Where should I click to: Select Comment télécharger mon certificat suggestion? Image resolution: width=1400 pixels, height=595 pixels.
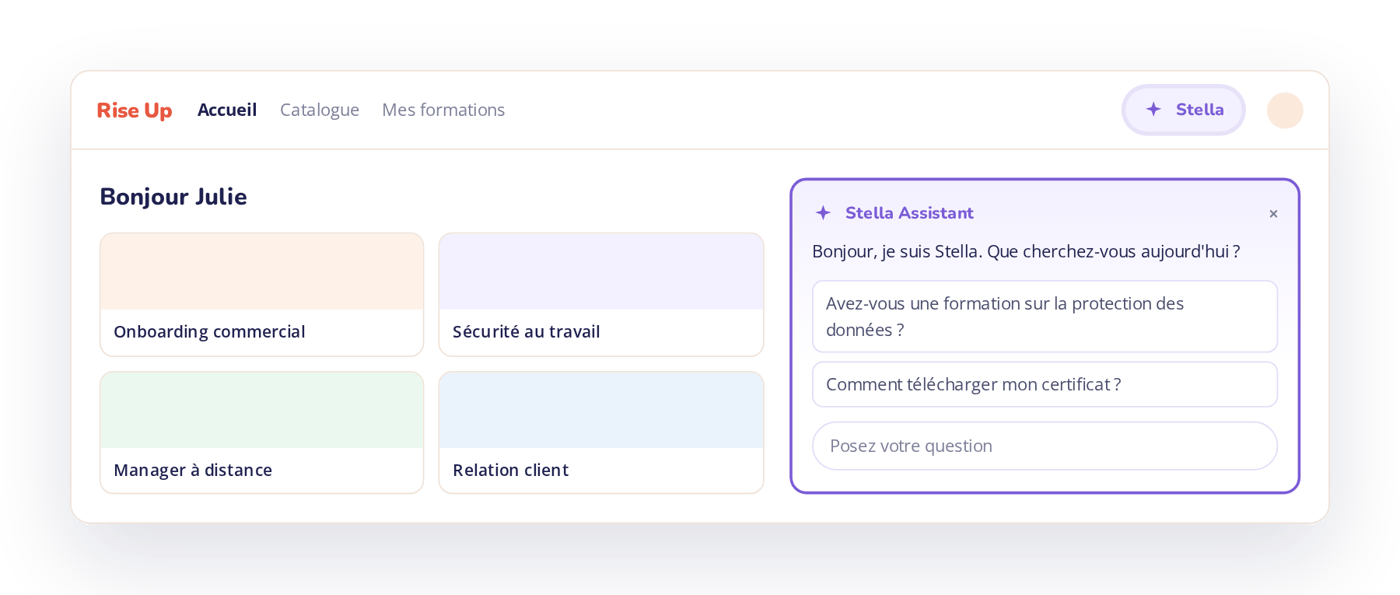coord(1045,384)
